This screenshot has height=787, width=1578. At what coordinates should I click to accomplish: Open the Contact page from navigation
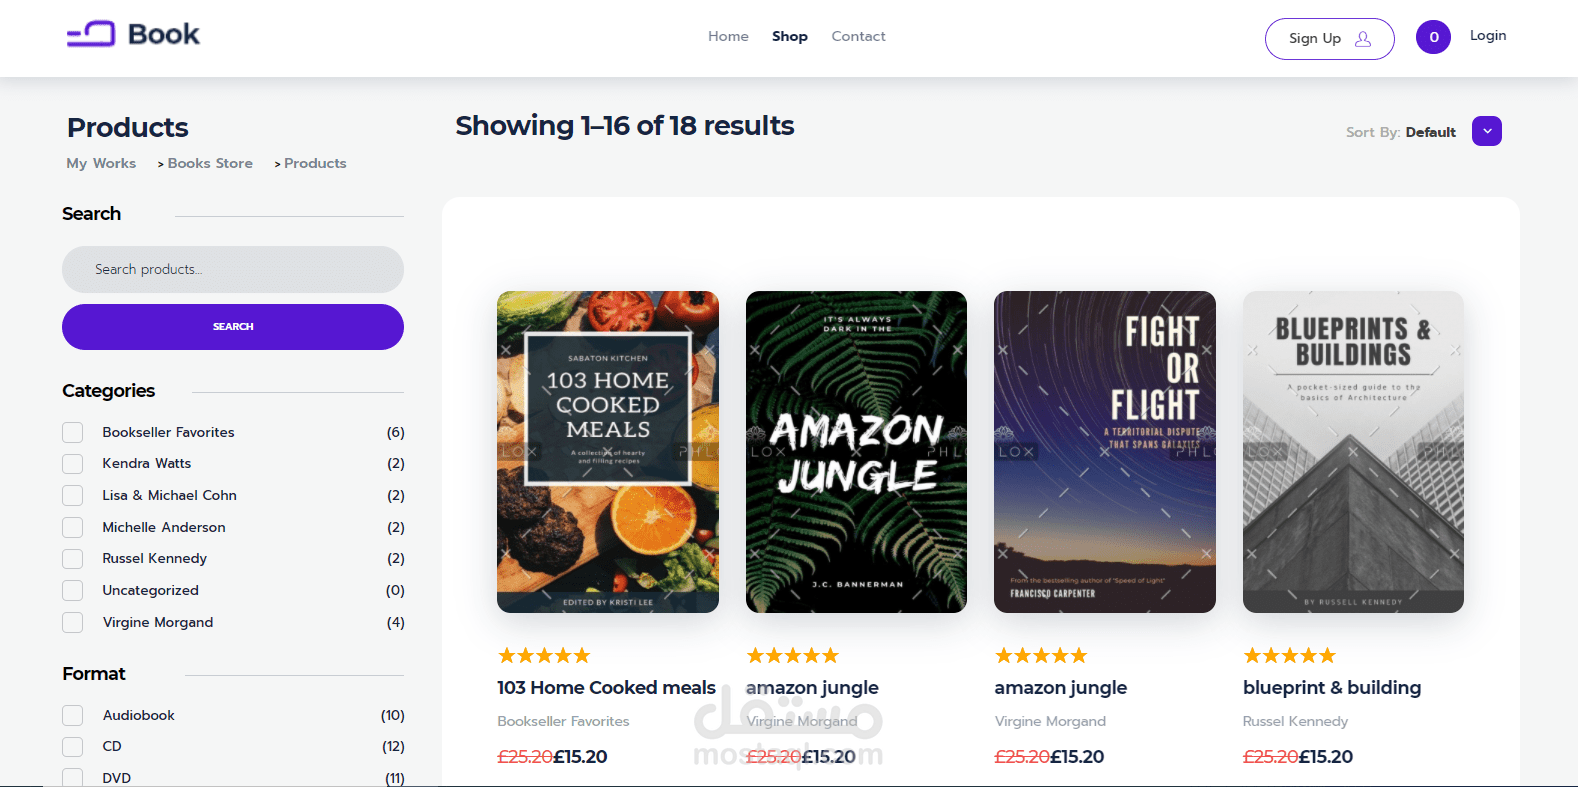858,36
